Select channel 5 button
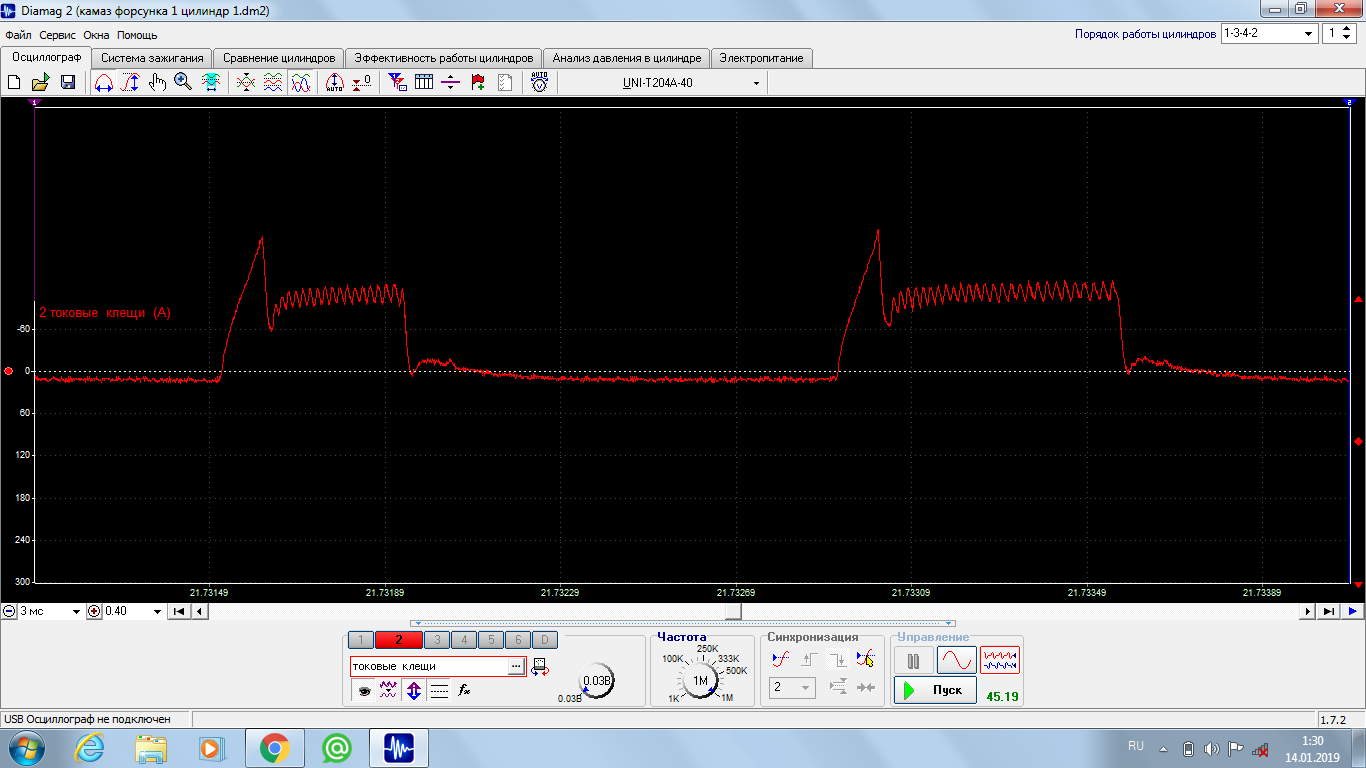 pos(491,640)
